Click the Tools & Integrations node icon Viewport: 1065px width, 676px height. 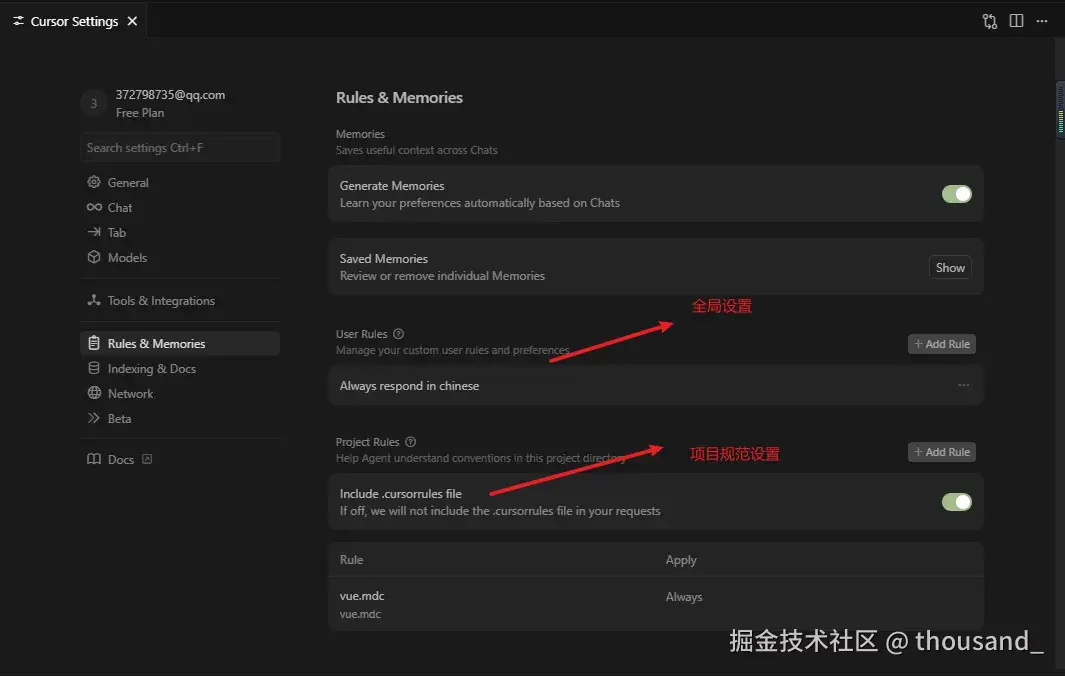click(94, 300)
